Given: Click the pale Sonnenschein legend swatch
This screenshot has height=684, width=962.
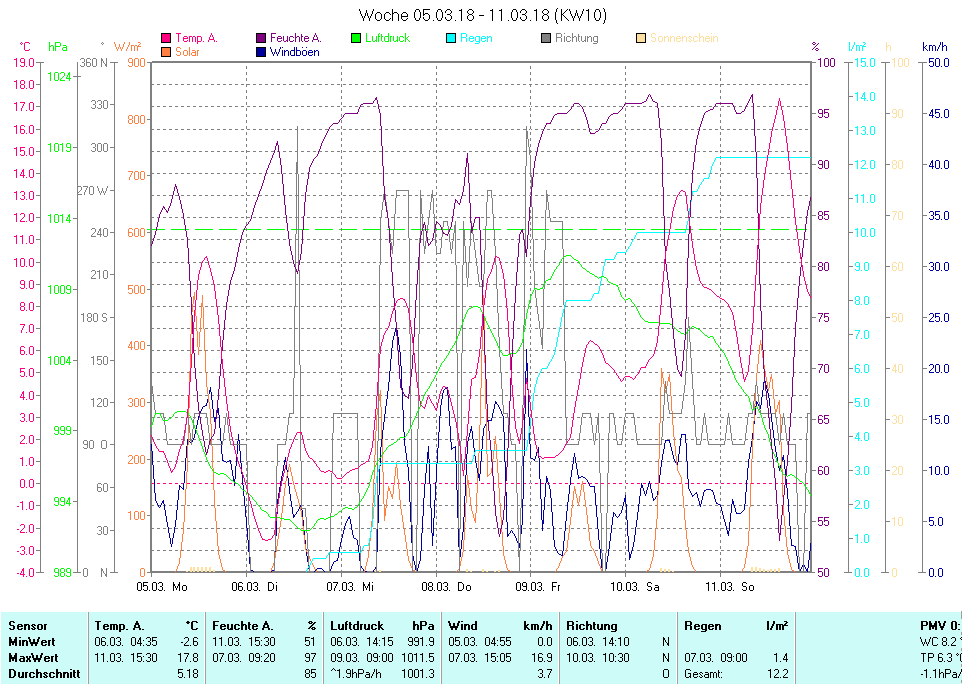Looking at the screenshot, I should [641, 38].
